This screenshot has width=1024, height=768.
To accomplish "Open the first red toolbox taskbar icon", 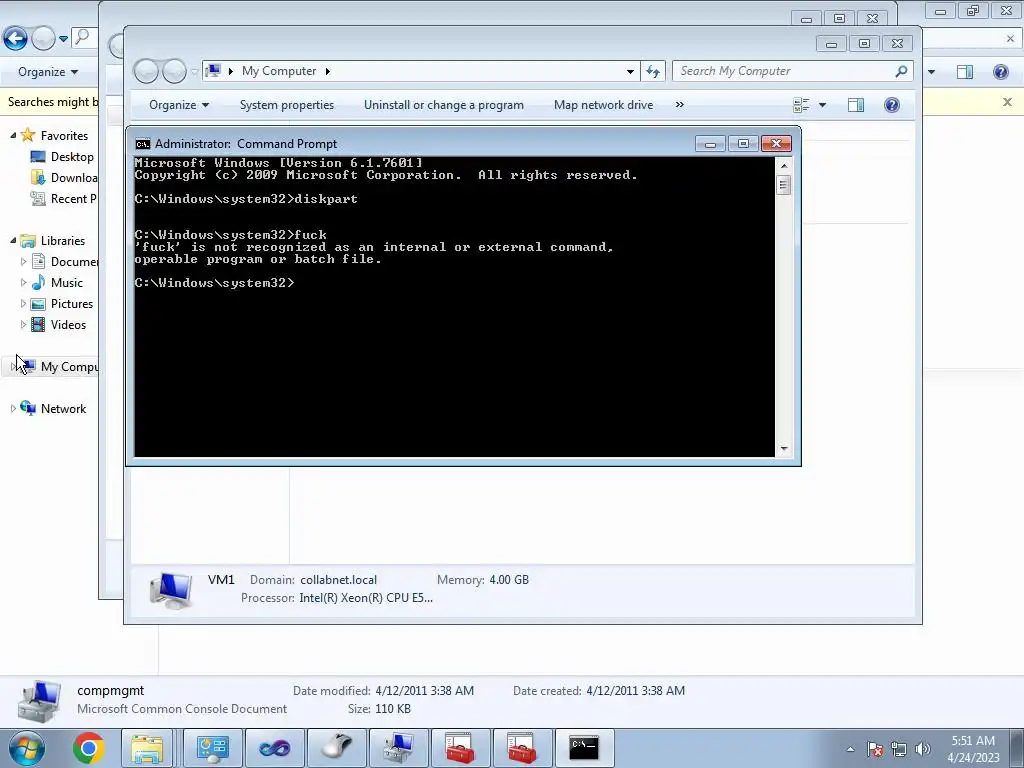I will (x=460, y=748).
